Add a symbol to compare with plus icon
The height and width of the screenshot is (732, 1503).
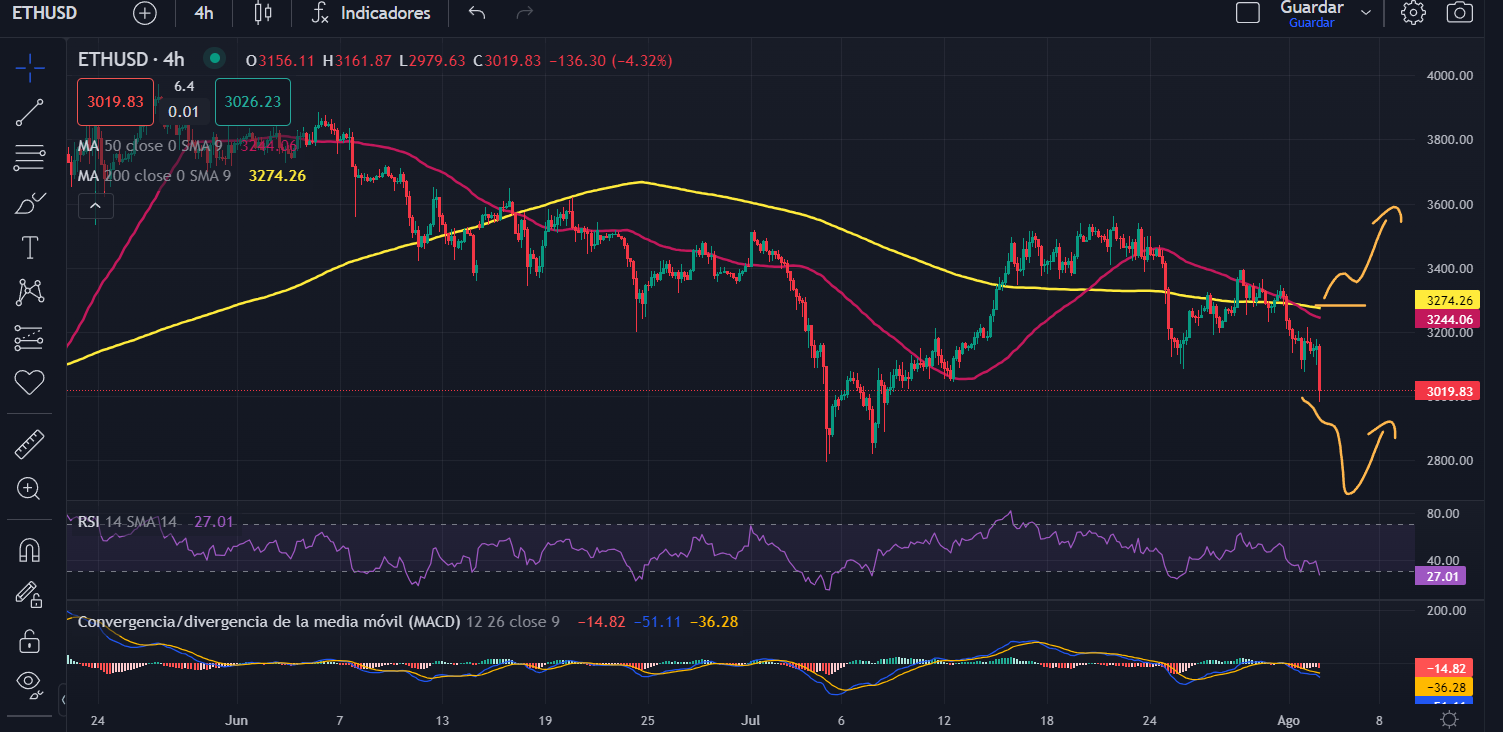145,13
